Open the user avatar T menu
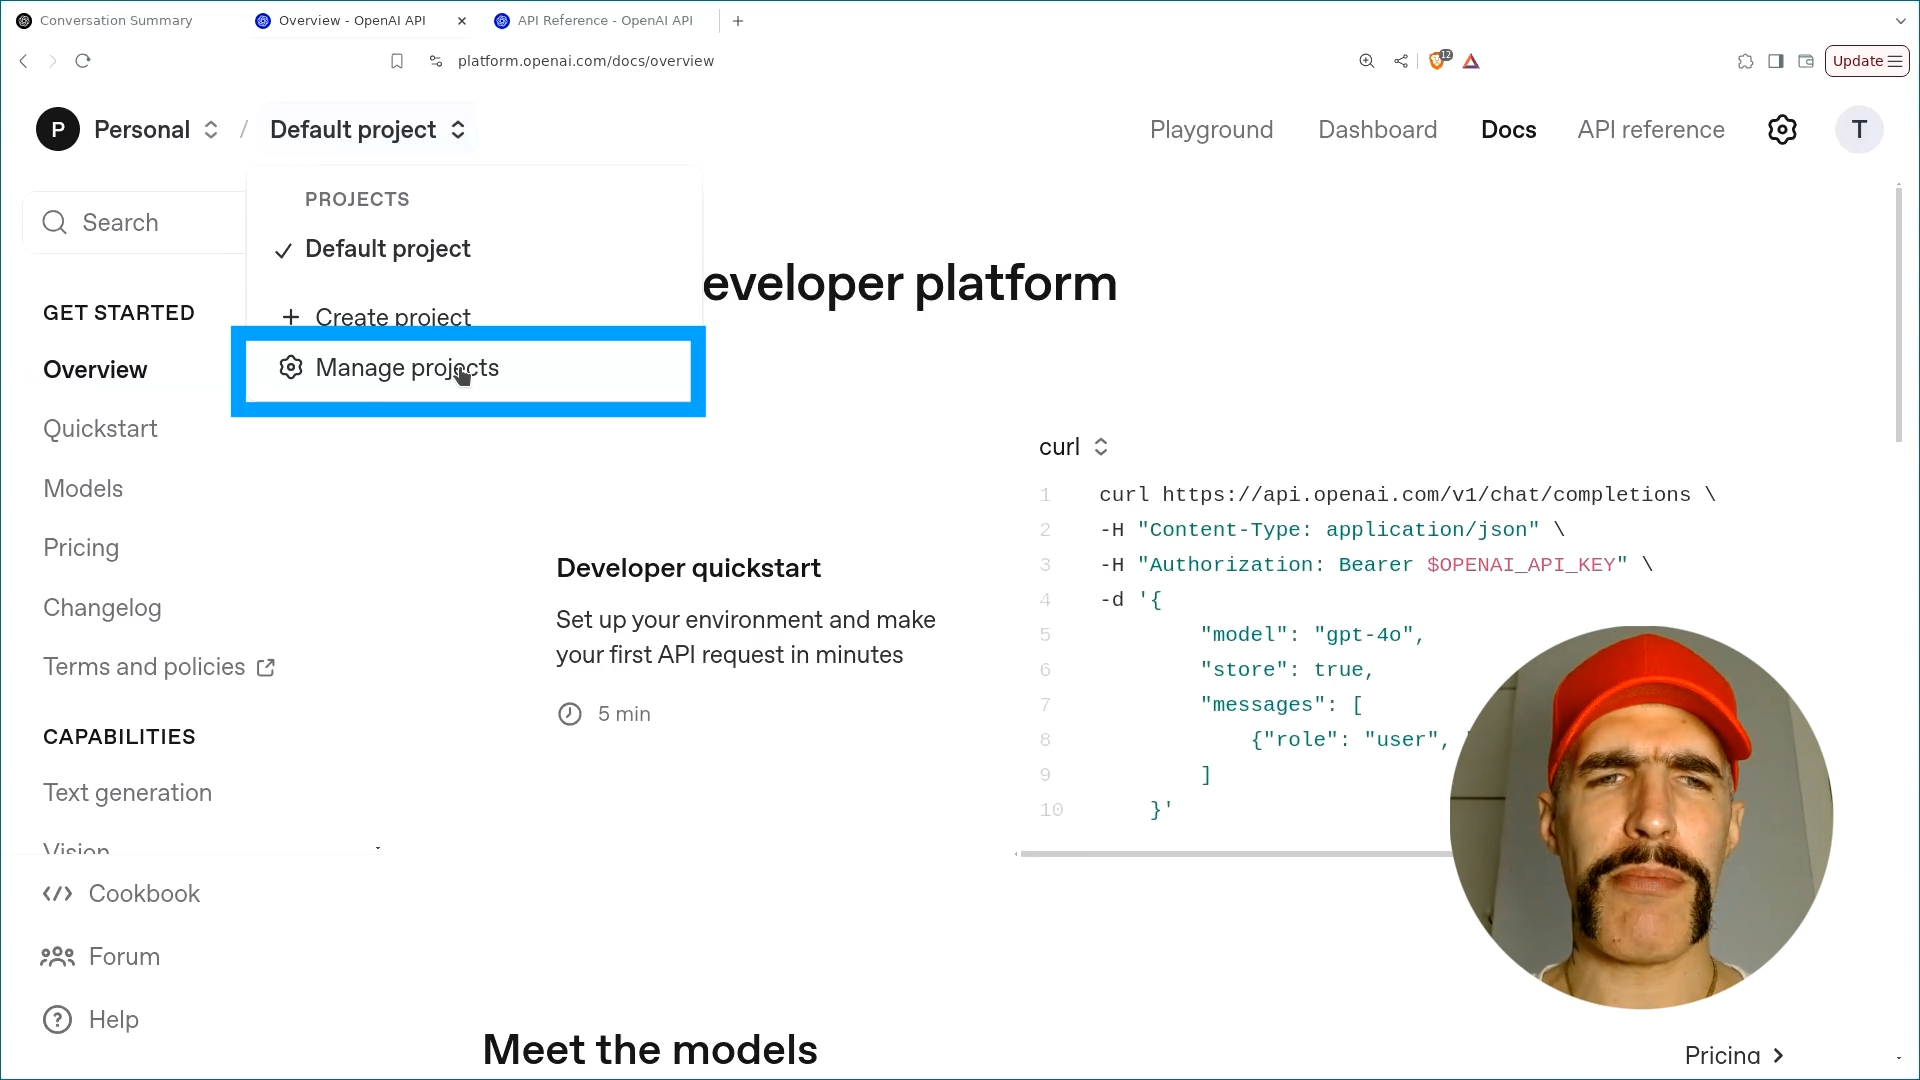The height and width of the screenshot is (1080, 1920). tap(1859, 130)
